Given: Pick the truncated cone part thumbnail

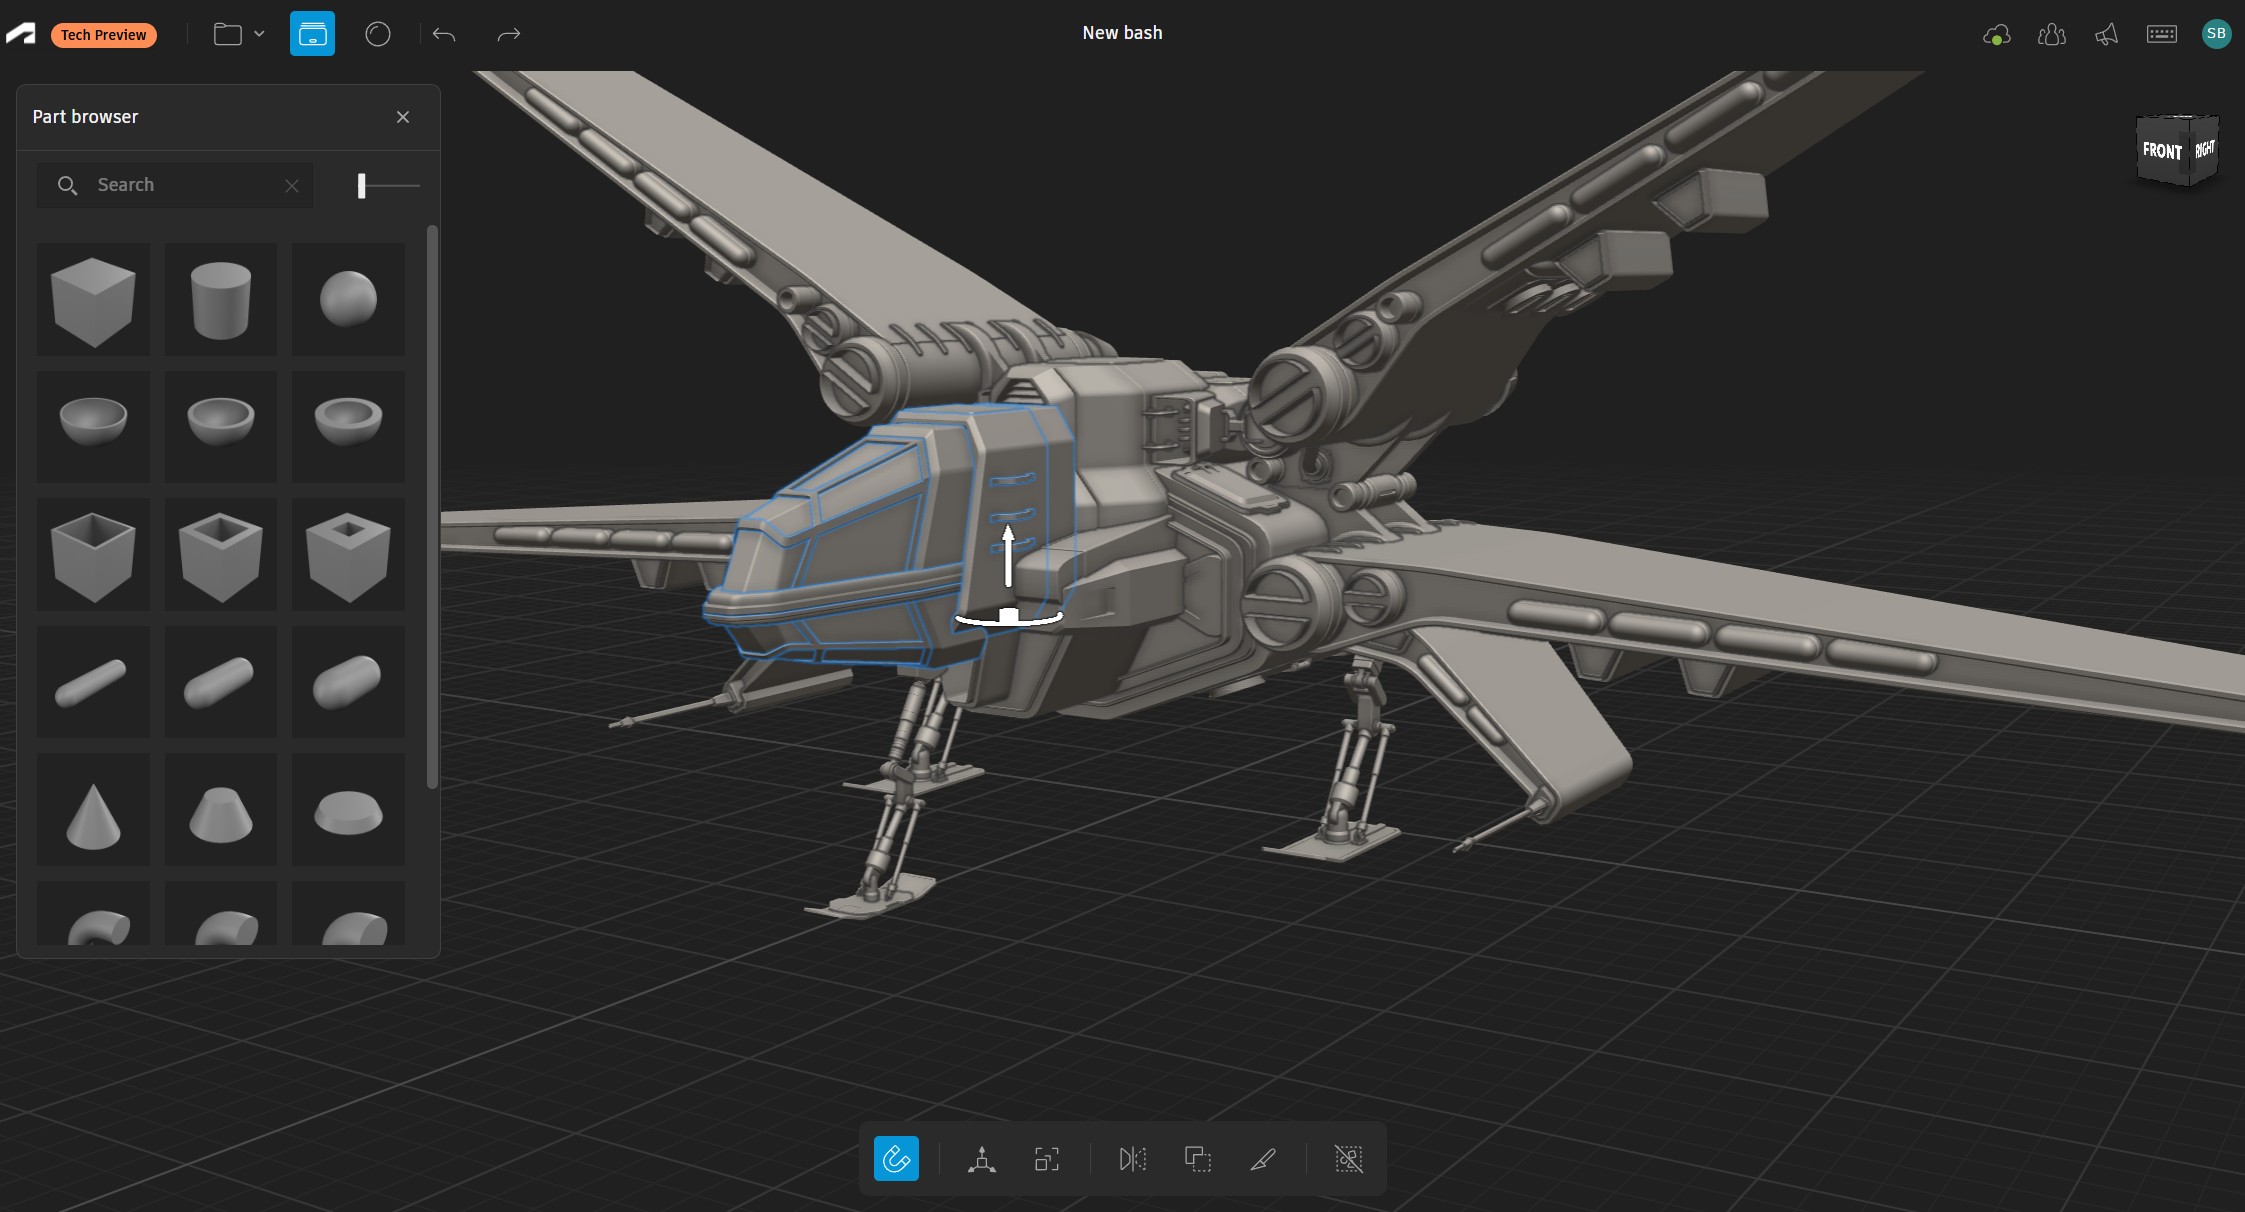Looking at the screenshot, I should coord(221,810).
